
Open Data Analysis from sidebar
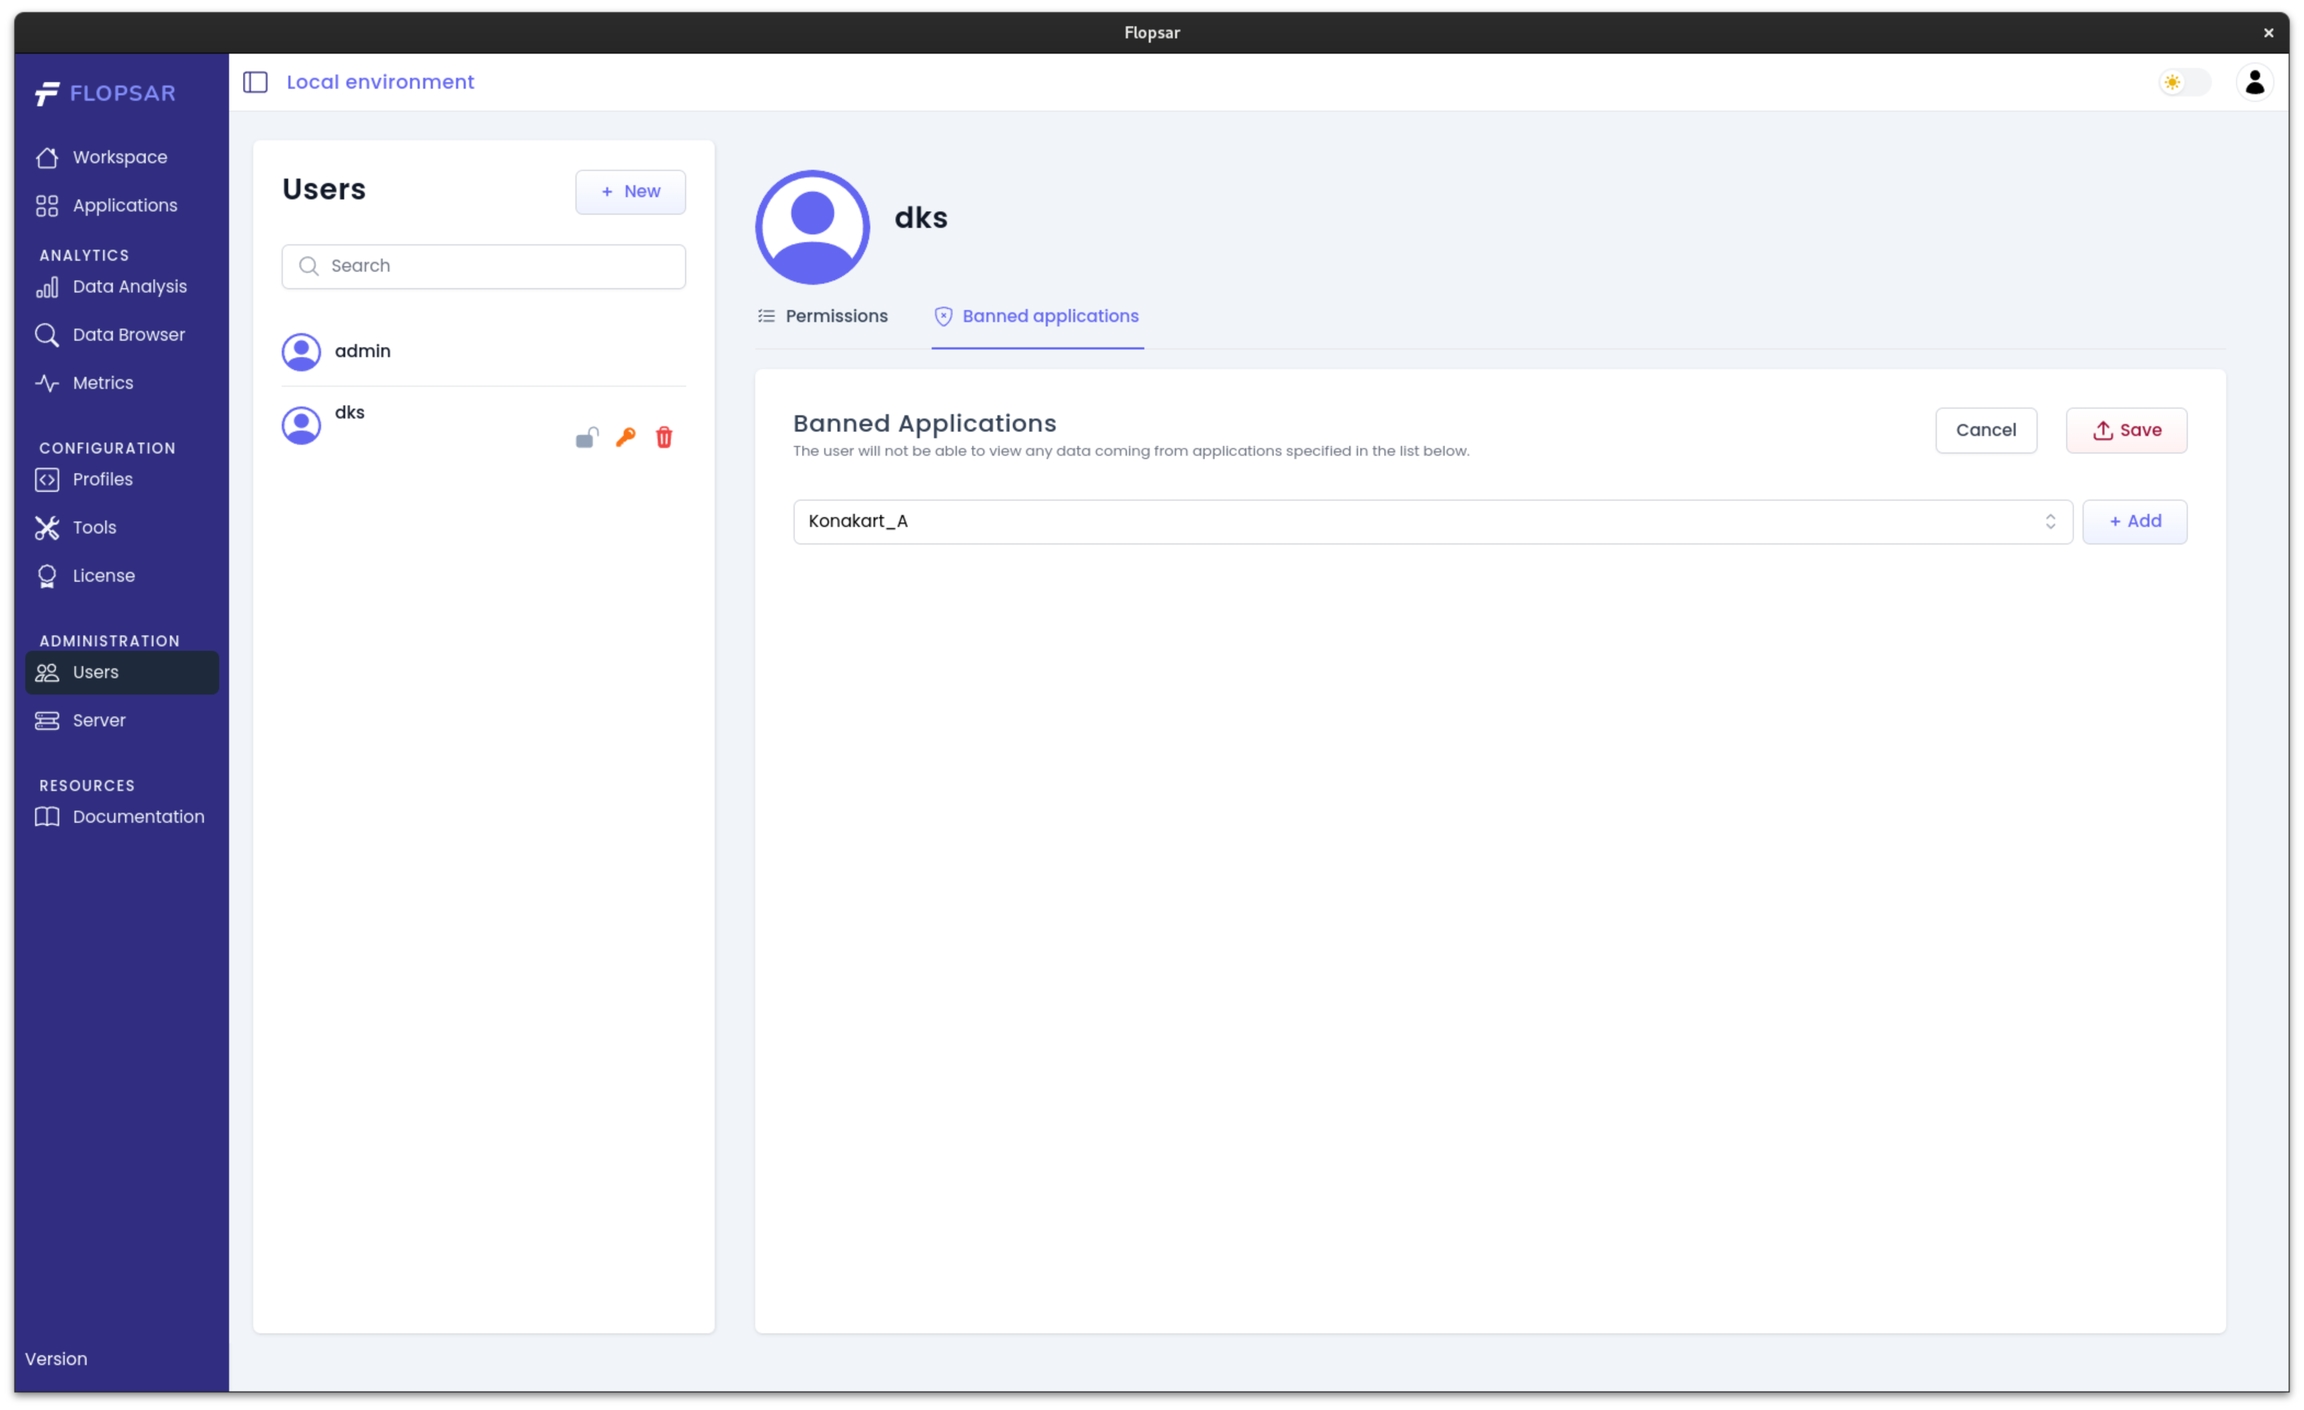point(129,287)
